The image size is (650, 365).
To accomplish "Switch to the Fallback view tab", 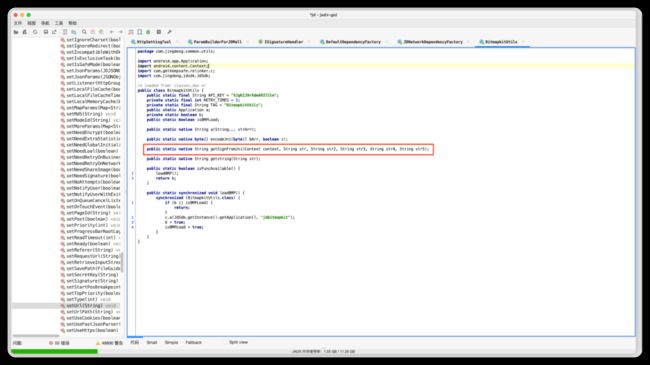I will click(194, 343).
